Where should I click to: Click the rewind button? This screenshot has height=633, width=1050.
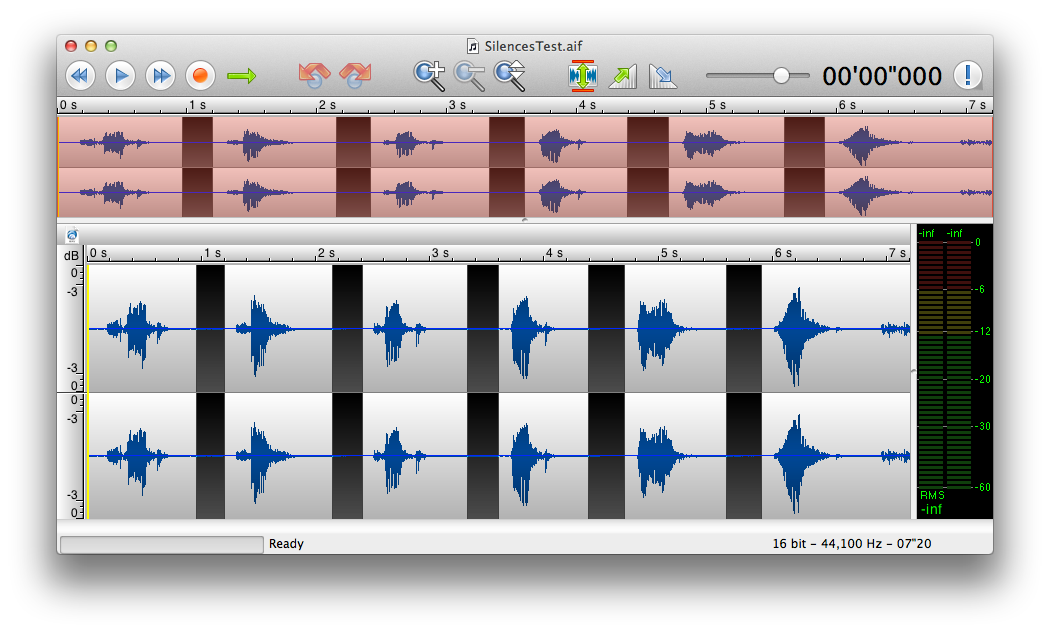tap(80, 75)
